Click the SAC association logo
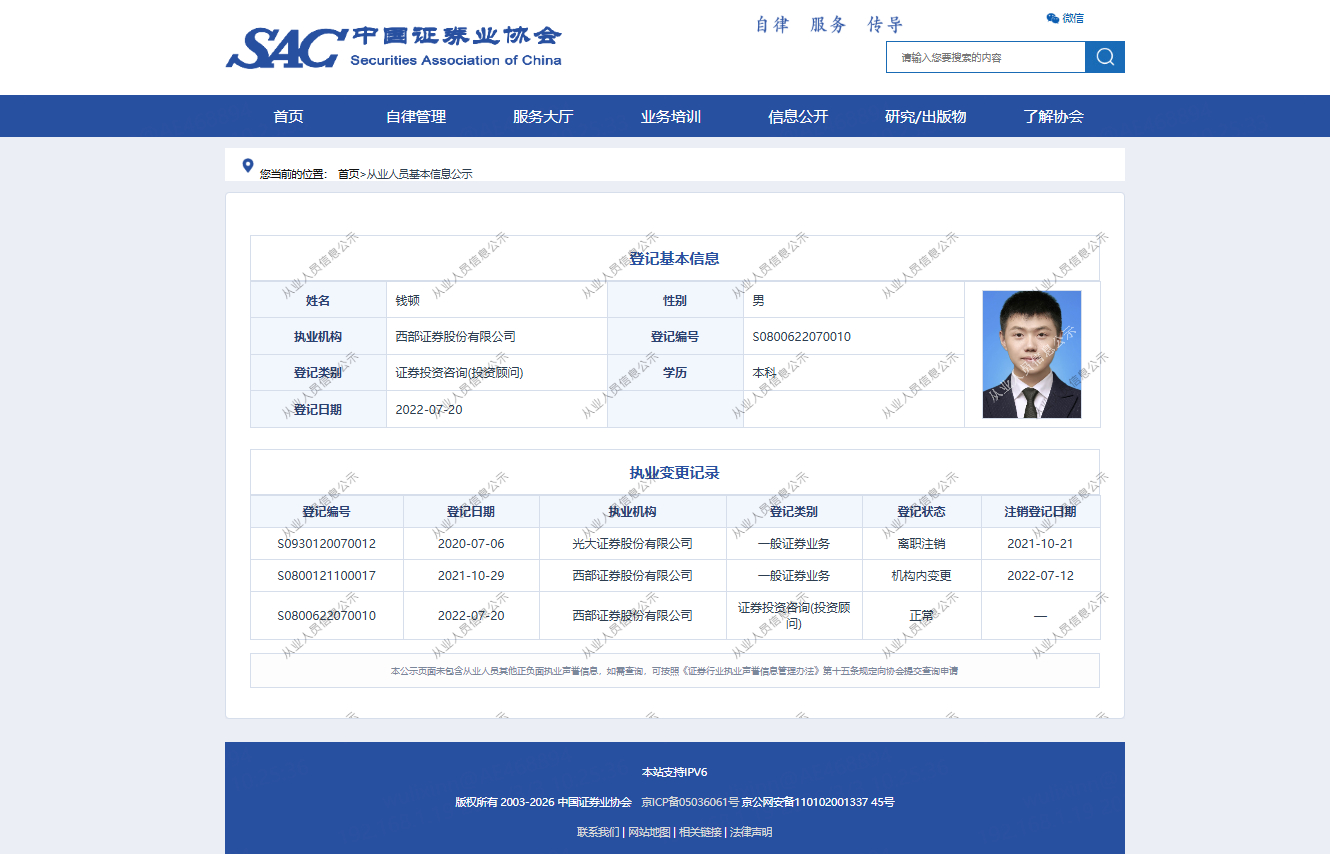This screenshot has height=867, width=1330. pos(393,47)
